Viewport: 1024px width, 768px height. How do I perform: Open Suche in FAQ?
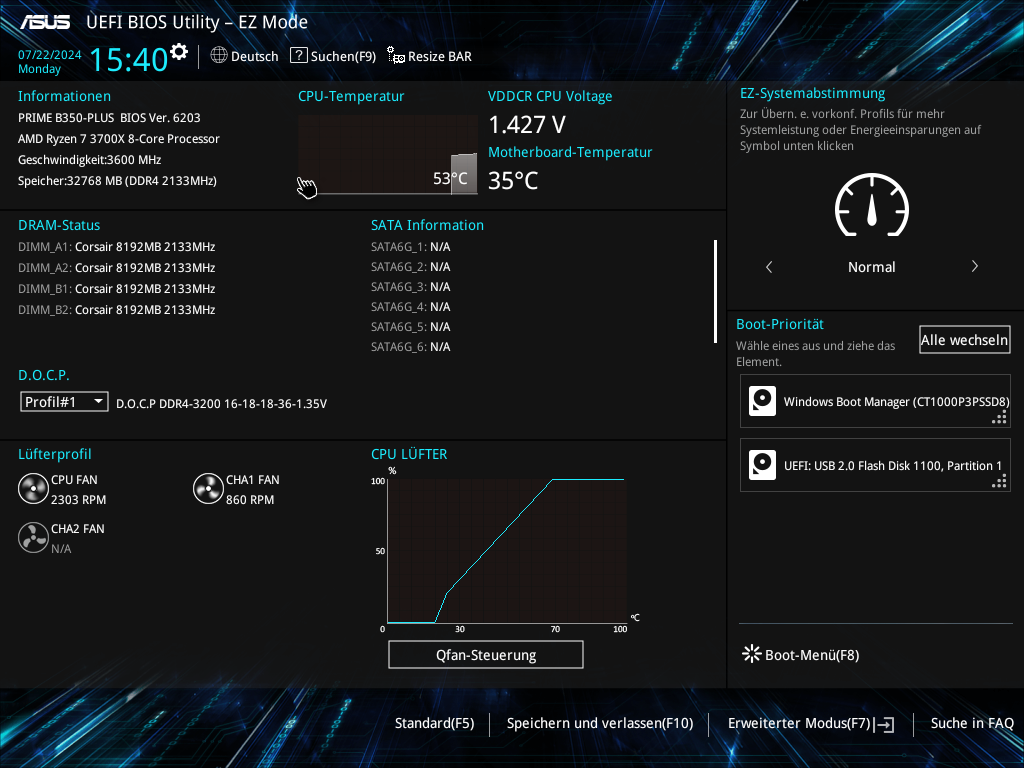(972, 723)
